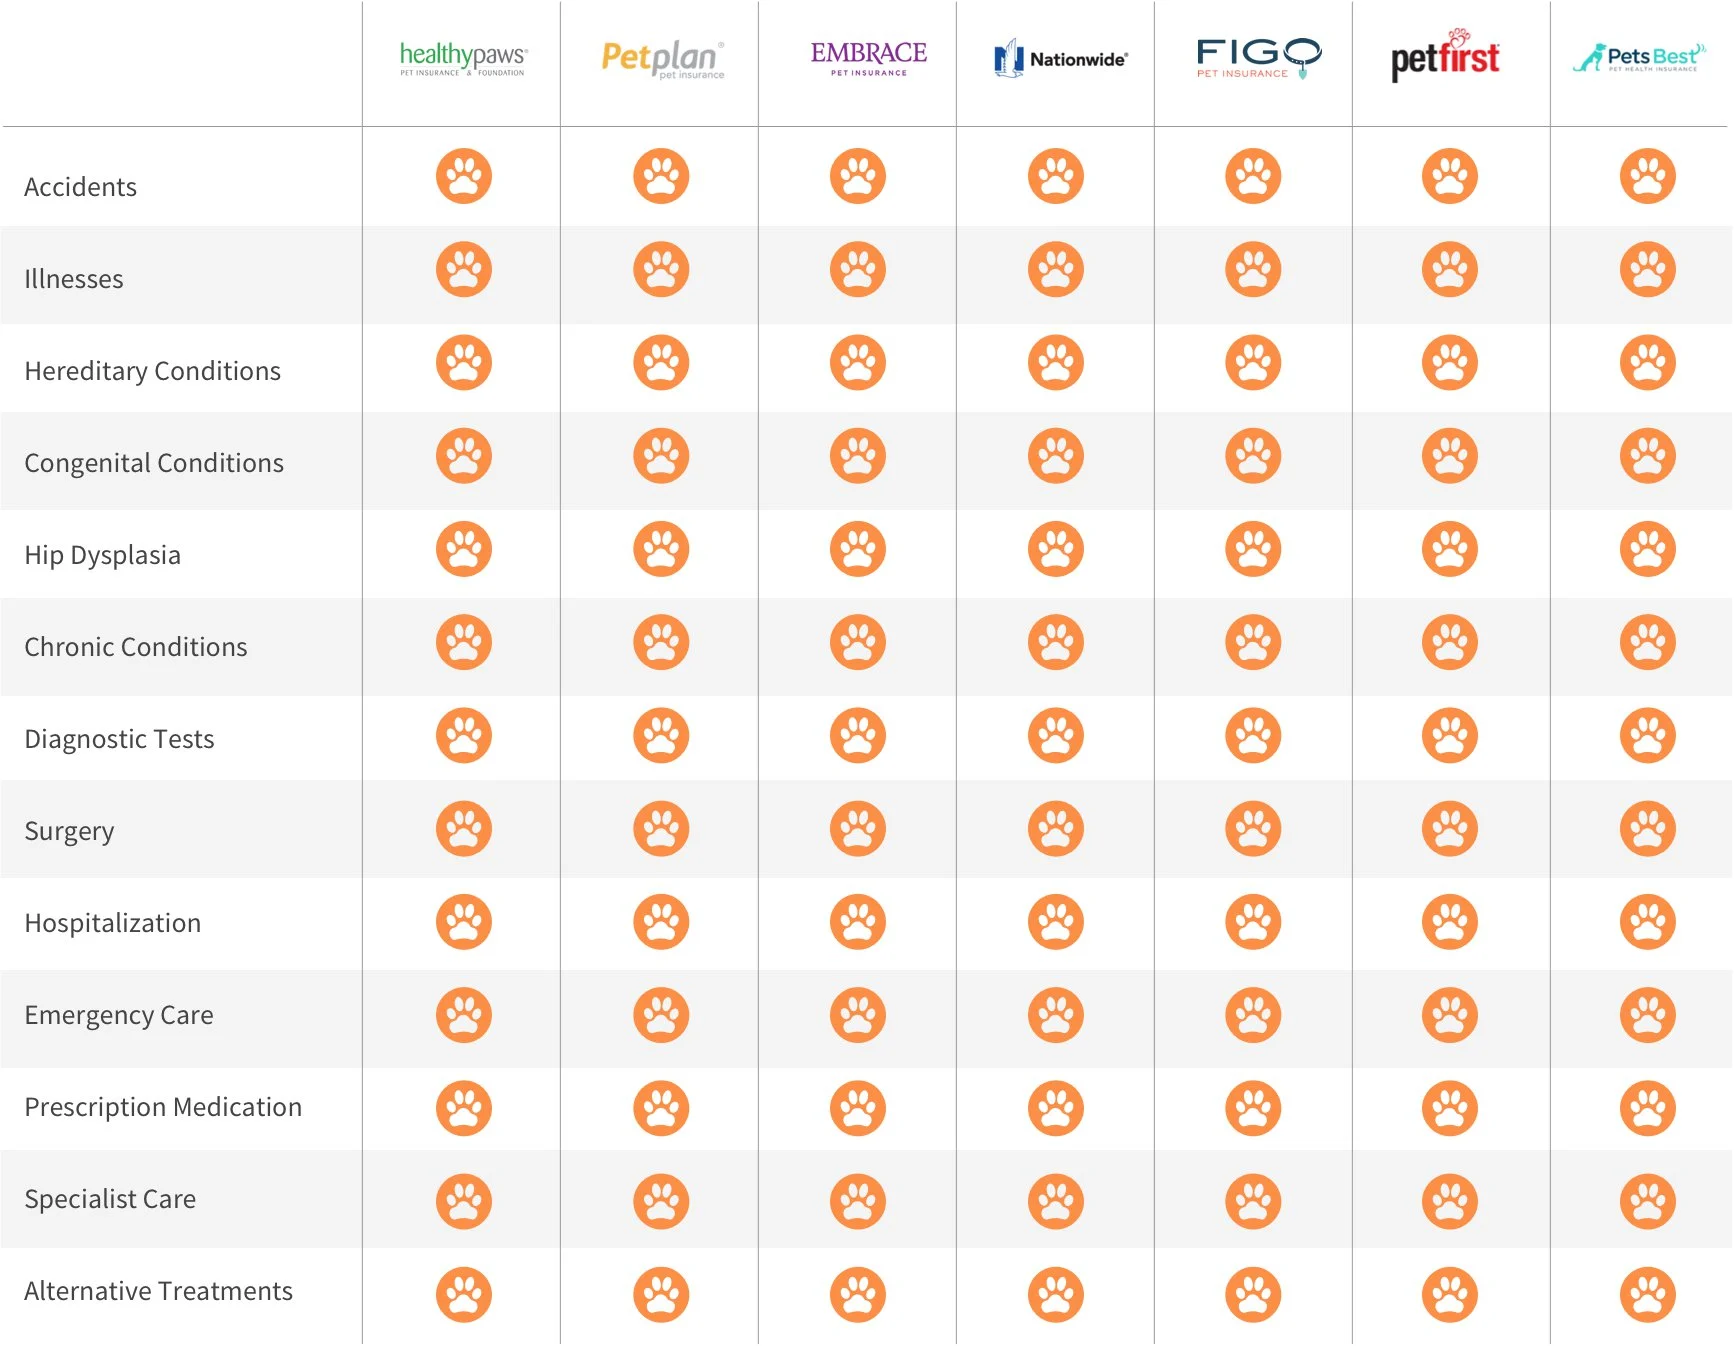Click the Pets Best logo
Image resolution: width=1734 pixels, height=1346 pixels.
[1639, 58]
